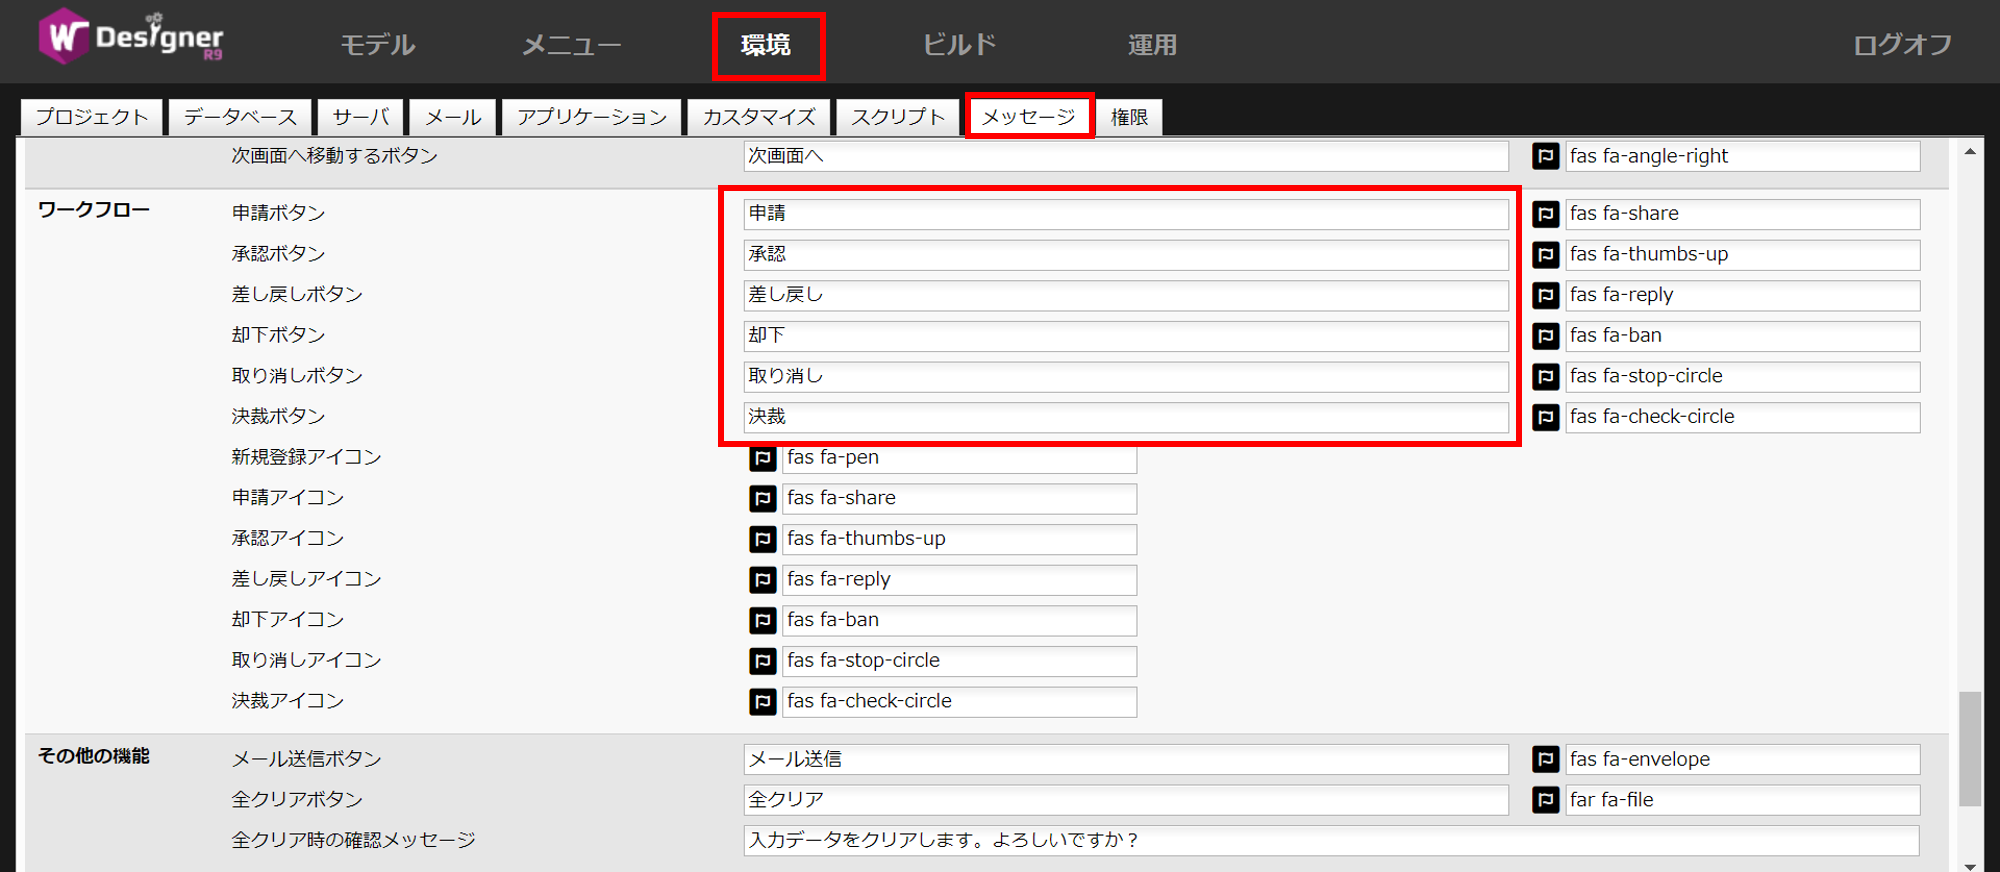Open icon picker in 申請アイコン row
Image resolution: width=2000 pixels, height=872 pixels.
pyautogui.click(x=762, y=498)
